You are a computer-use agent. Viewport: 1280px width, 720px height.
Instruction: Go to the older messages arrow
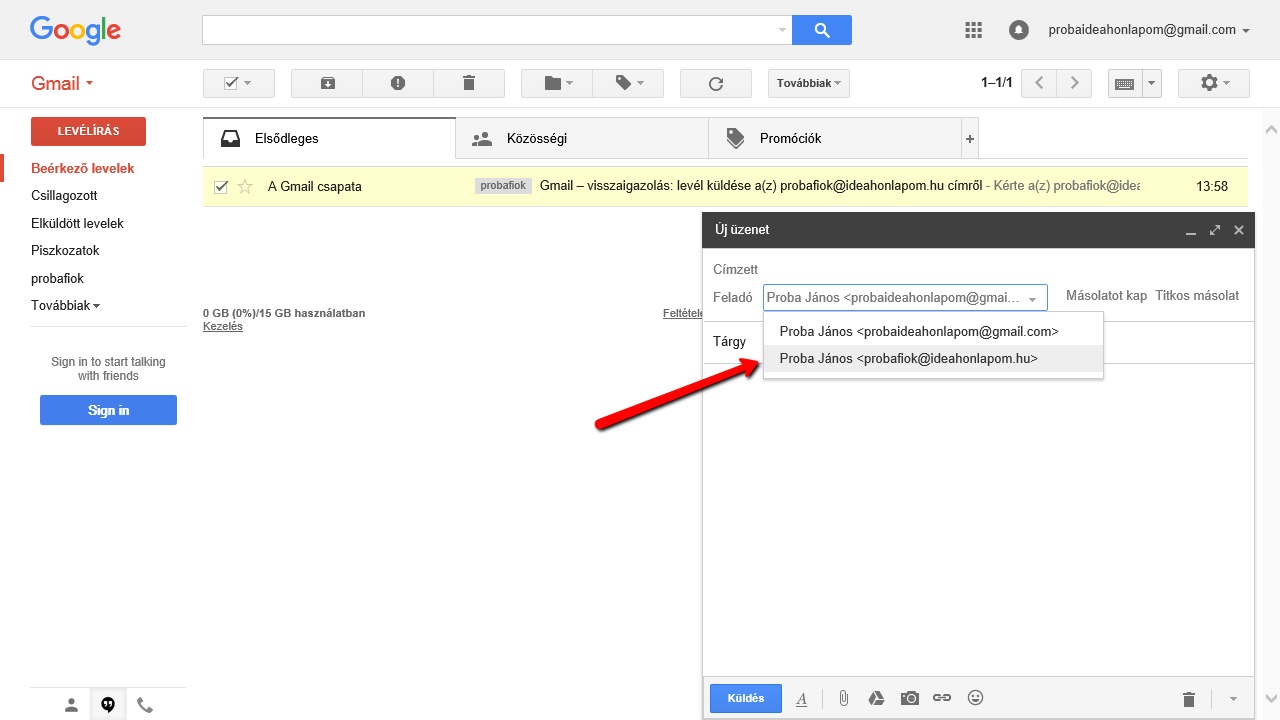coord(1074,83)
